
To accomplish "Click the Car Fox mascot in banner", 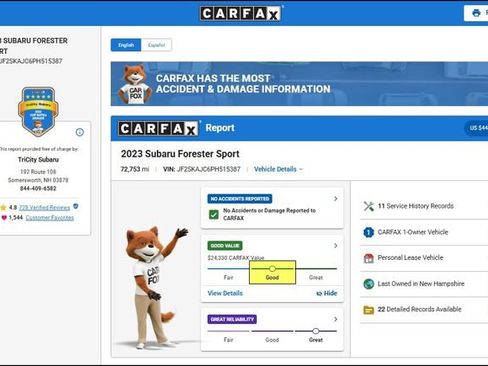I will (x=135, y=84).
